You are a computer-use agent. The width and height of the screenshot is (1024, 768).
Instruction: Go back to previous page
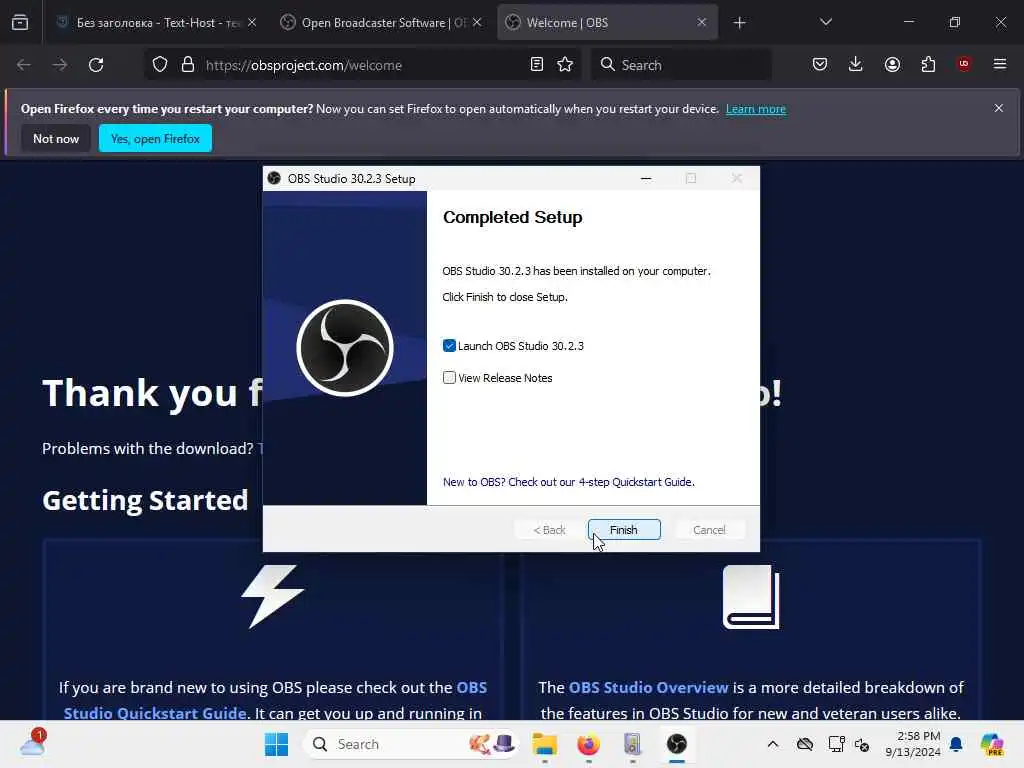point(24,65)
